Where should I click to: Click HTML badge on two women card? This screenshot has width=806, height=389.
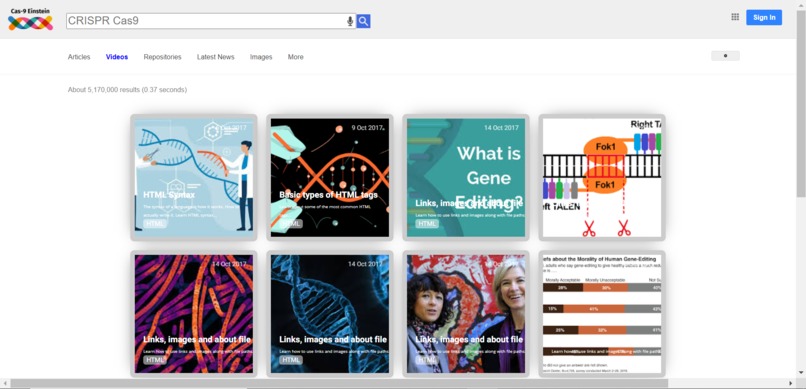[x=427, y=360]
